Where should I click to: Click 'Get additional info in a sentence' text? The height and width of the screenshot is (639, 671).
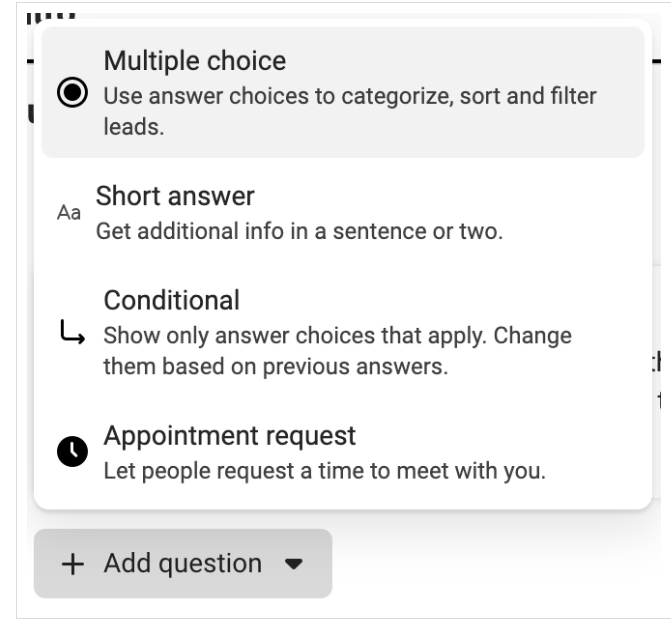(x=299, y=231)
